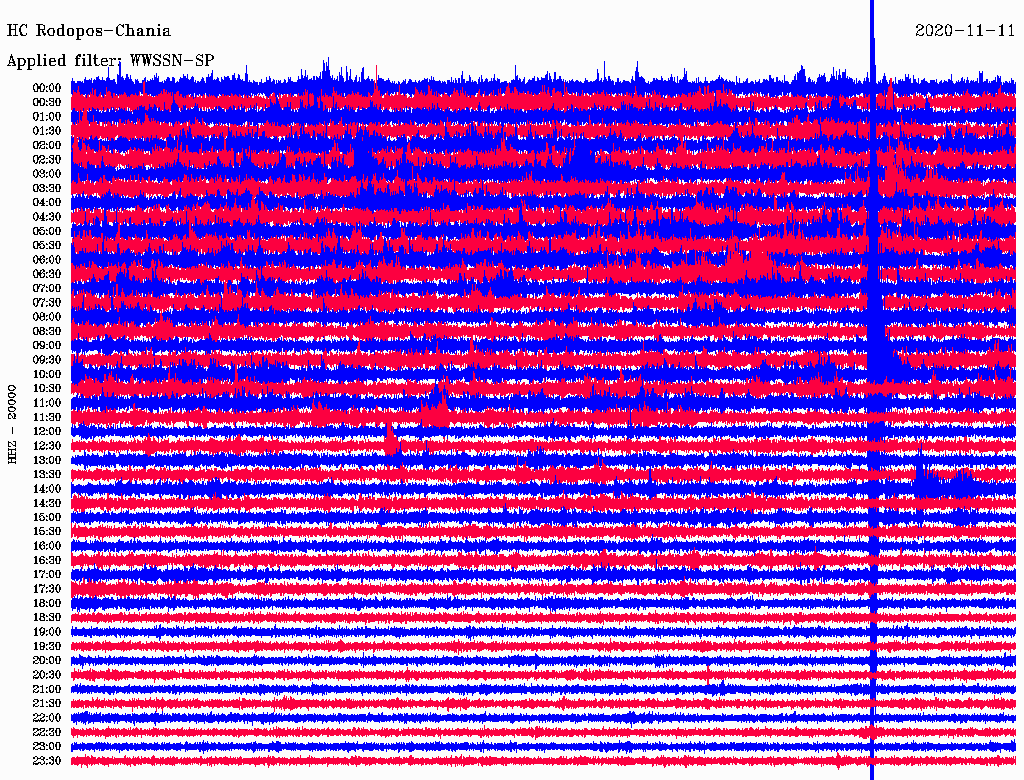Image resolution: width=1024 pixels, height=780 pixels.
Task: Select the 18:00 time label
Action: click(x=47, y=604)
